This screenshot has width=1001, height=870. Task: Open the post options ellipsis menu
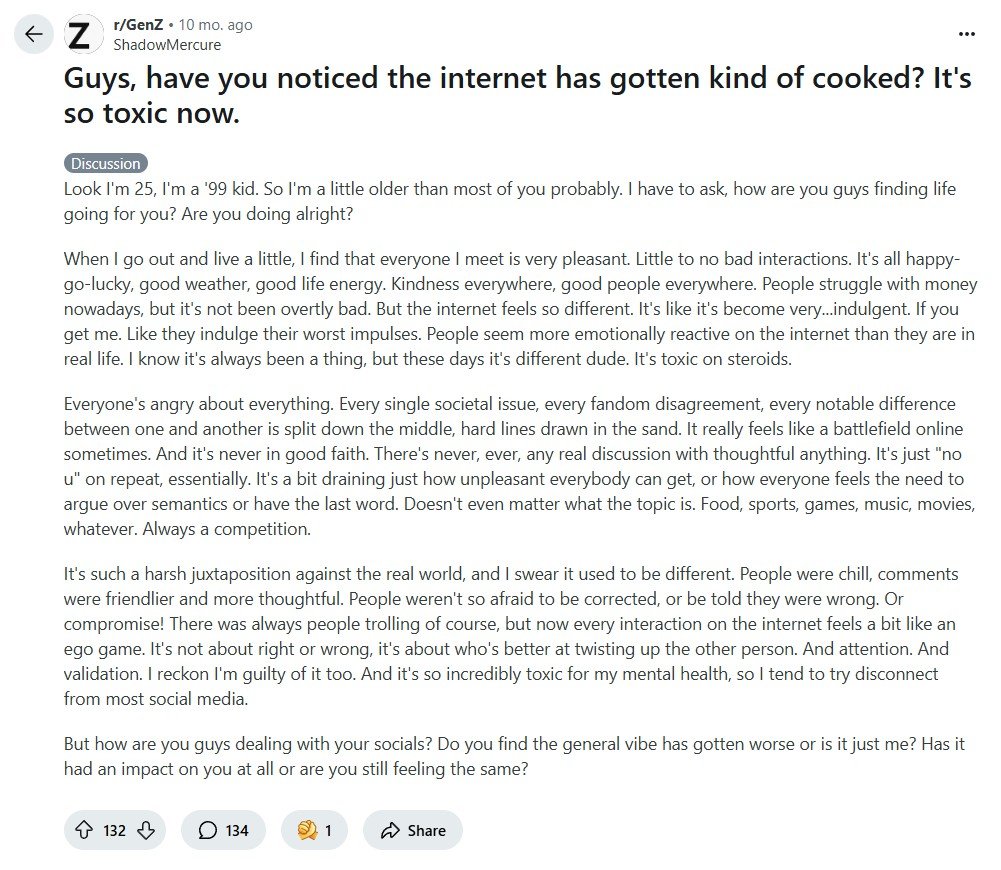(967, 34)
